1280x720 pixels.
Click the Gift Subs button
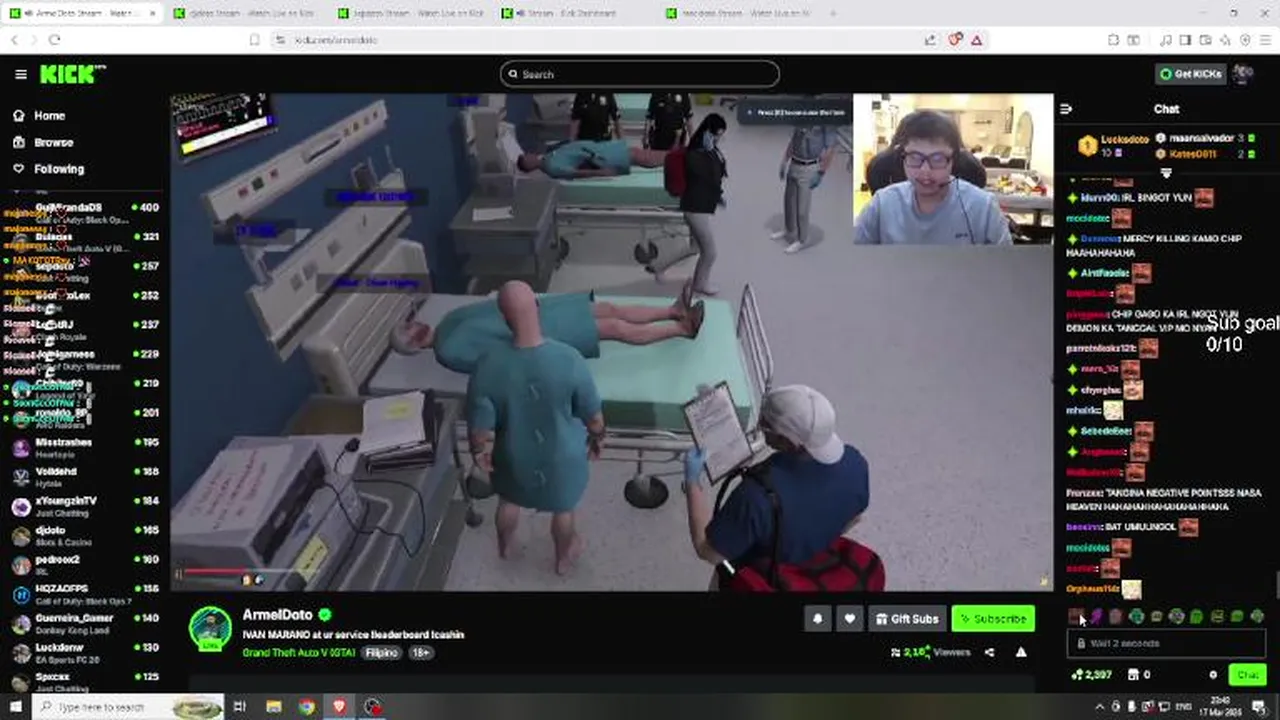pos(907,619)
